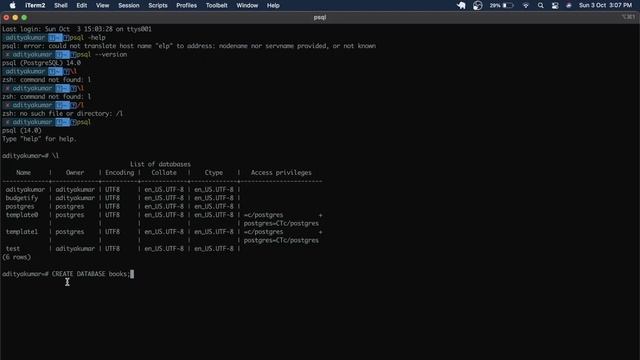The width and height of the screenshot is (640, 360).
Task: Click the globe icon in the menu bar
Action: click(x=478, y=5)
